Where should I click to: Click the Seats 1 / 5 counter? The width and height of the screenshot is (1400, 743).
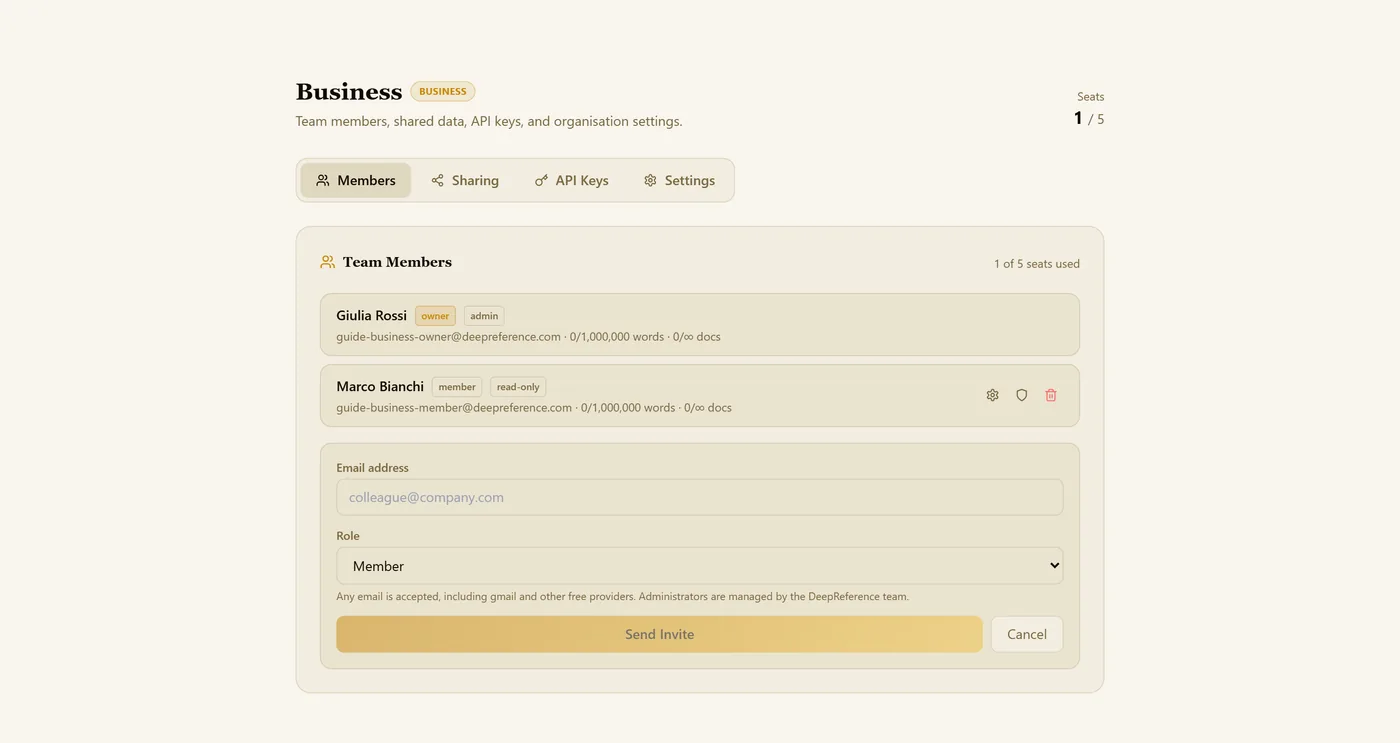[x=1089, y=109]
